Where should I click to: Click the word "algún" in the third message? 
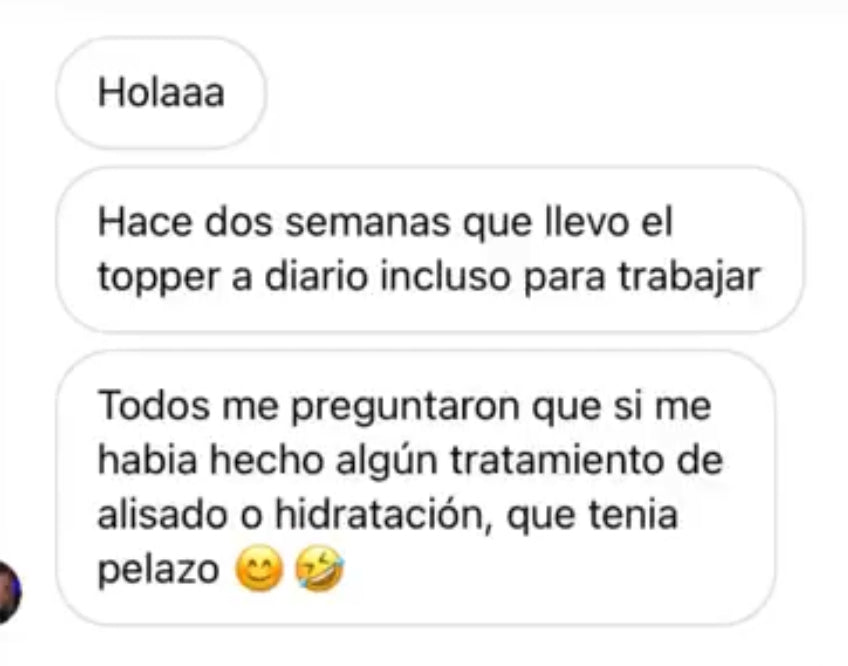(386, 463)
